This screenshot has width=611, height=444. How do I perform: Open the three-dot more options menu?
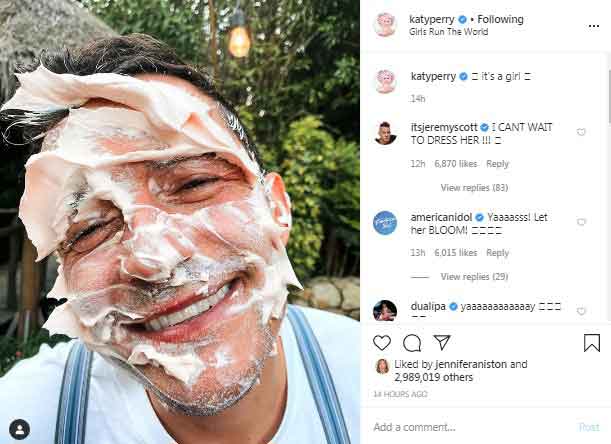594,26
